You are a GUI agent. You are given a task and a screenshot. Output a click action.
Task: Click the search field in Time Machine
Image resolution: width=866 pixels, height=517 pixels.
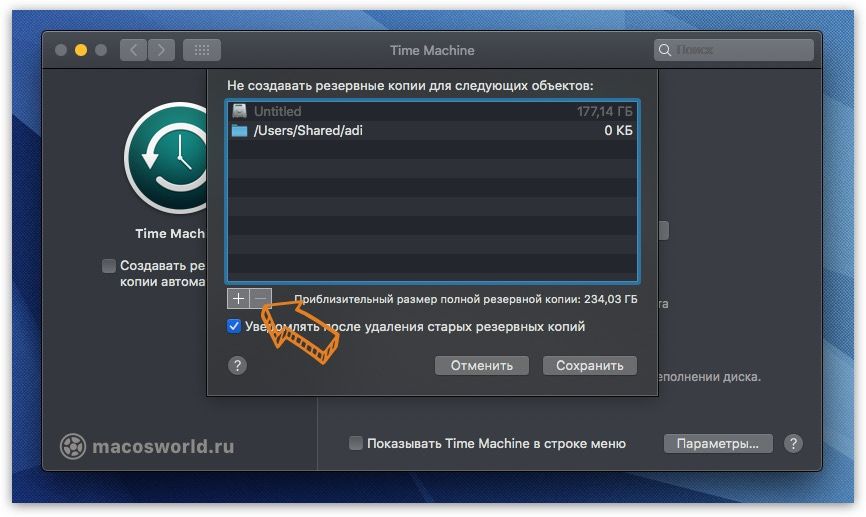point(733,50)
